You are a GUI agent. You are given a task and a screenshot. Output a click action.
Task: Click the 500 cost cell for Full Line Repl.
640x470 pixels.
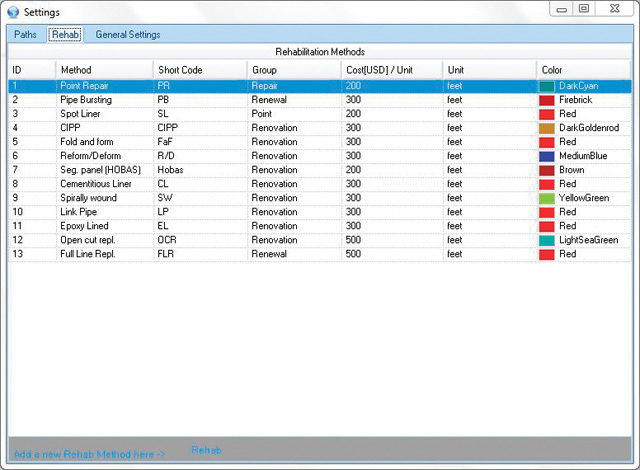tap(353, 255)
